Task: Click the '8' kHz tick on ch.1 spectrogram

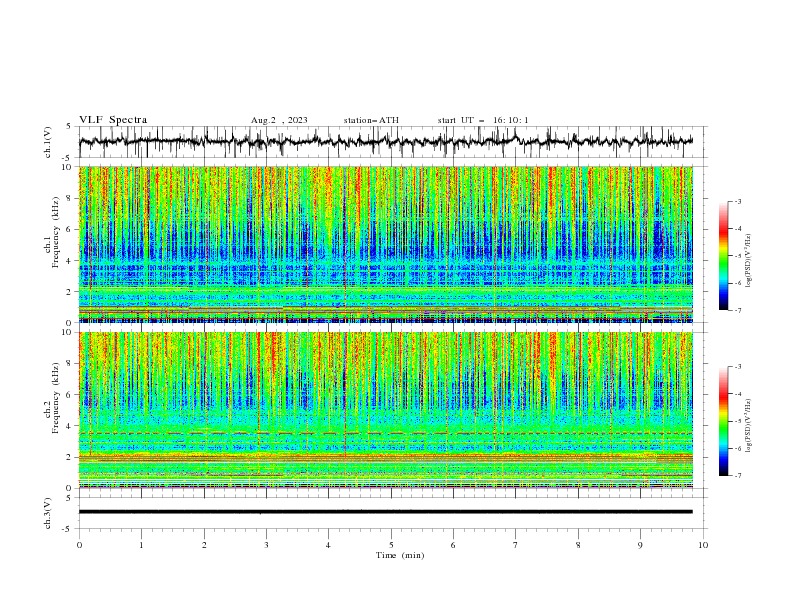Action: 71,198
